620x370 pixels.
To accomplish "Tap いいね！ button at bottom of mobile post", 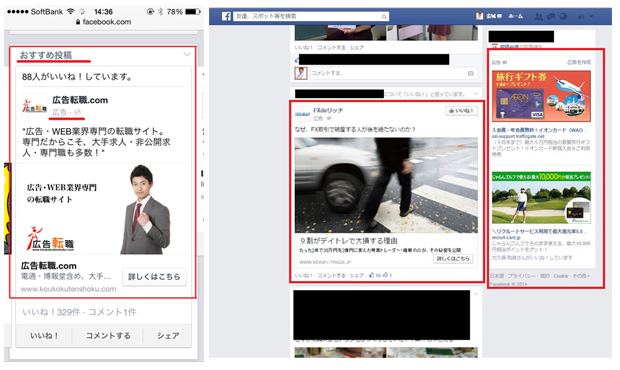I will [x=44, y=336].
